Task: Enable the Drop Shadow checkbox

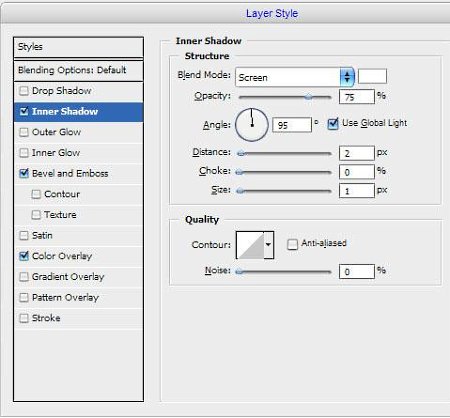Action: click(x=24, y=91)
